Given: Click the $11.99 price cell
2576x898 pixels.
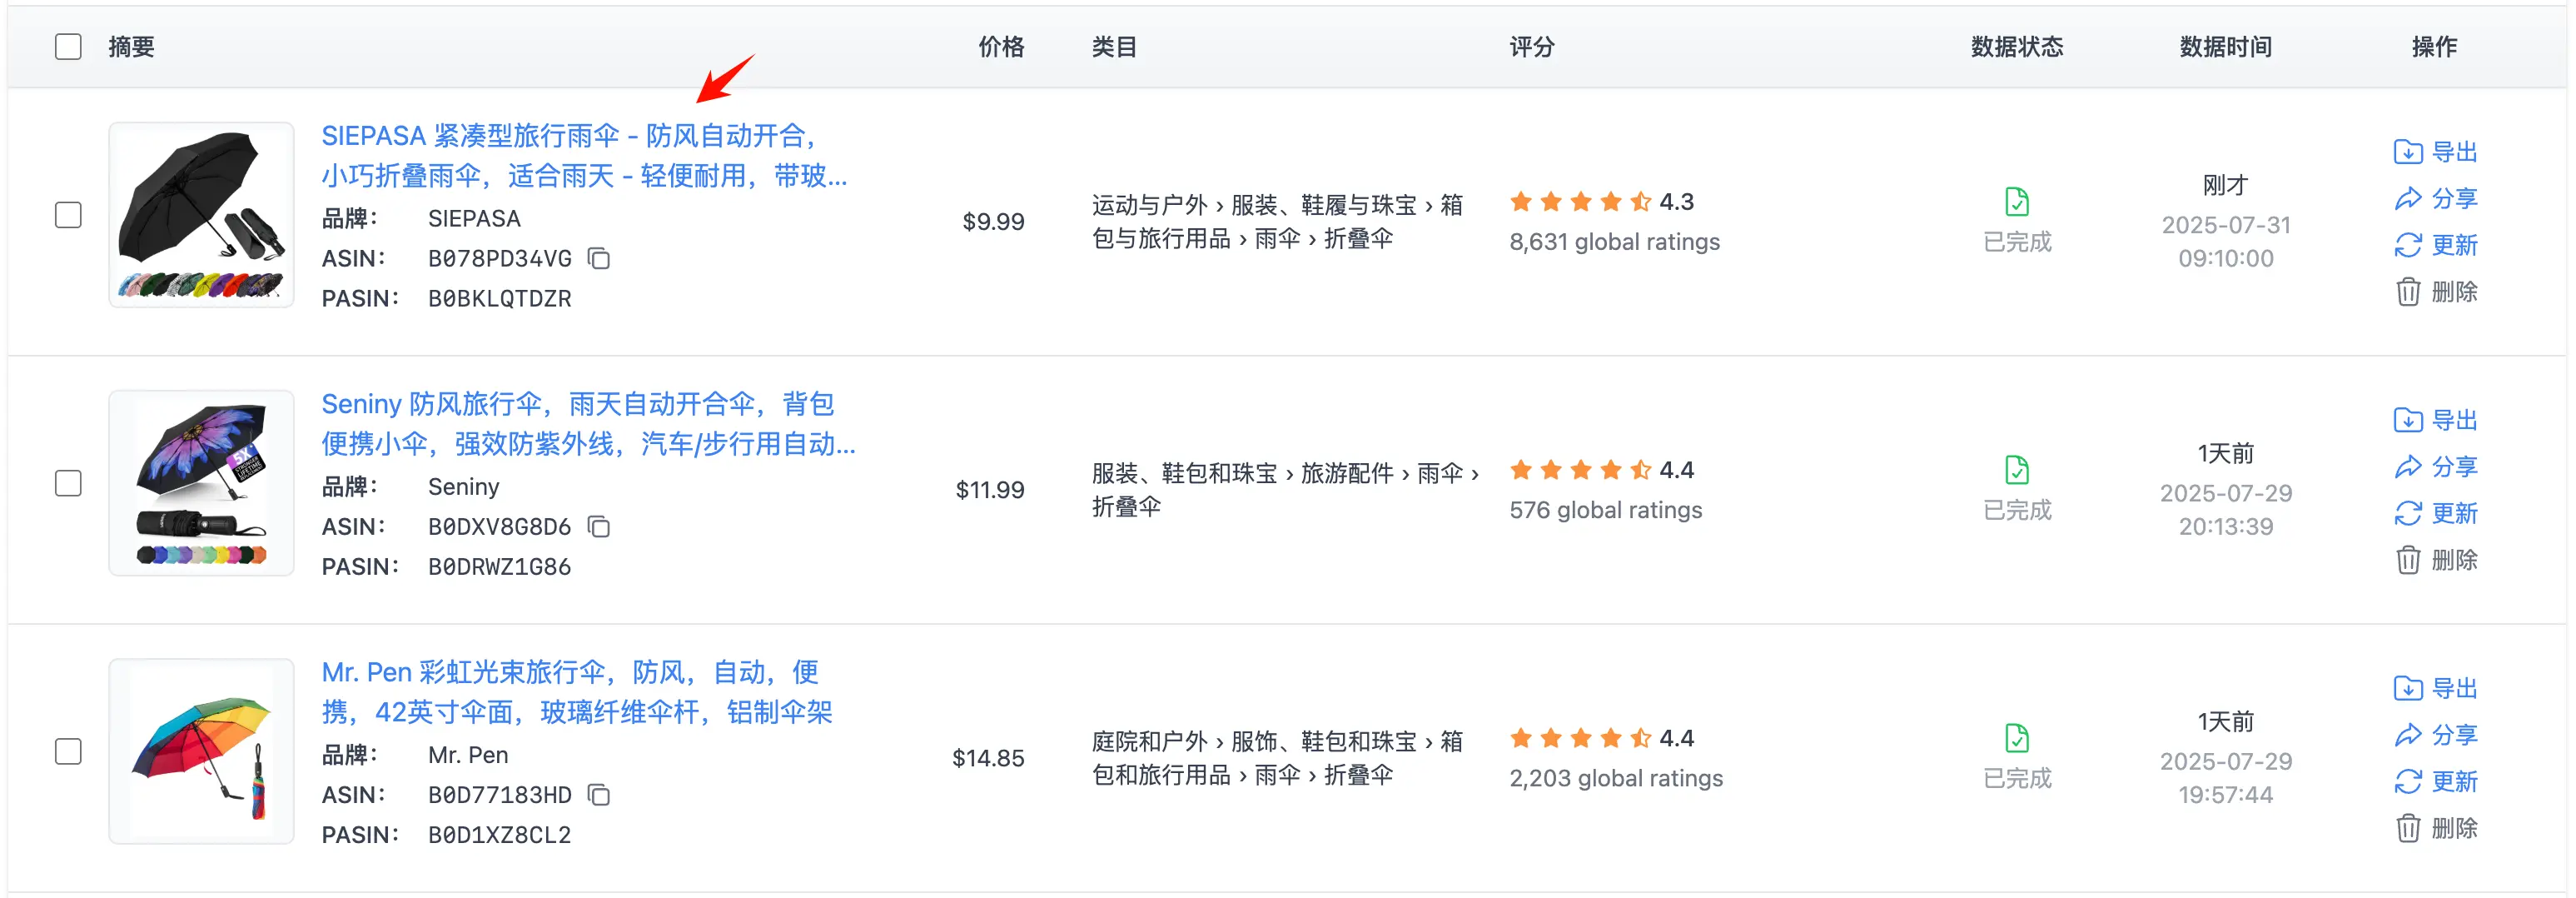Looking at the screenshot, I should [x=990, y=489].
